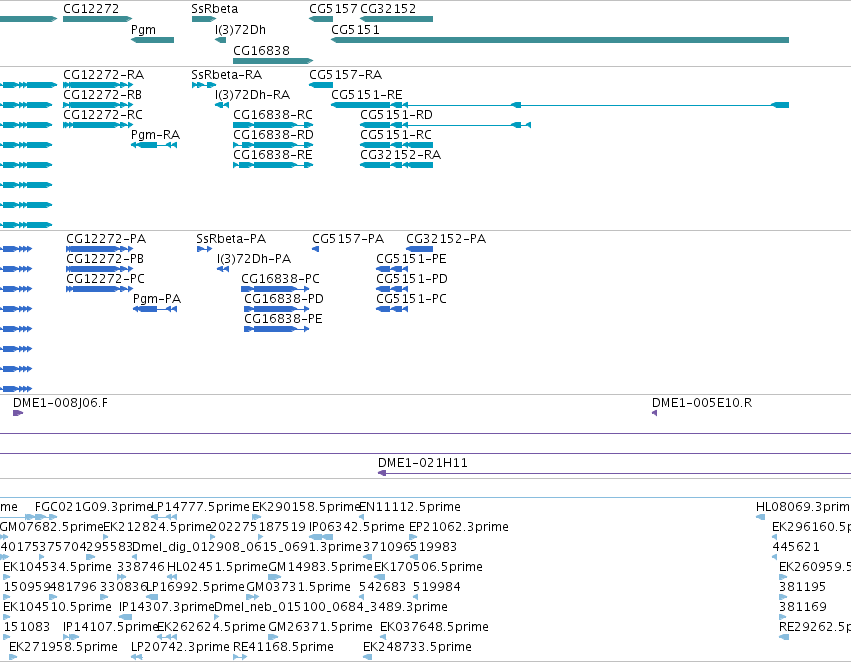Click EST EK104510.5prime label
851x662 pixels.
pos(57,607)
